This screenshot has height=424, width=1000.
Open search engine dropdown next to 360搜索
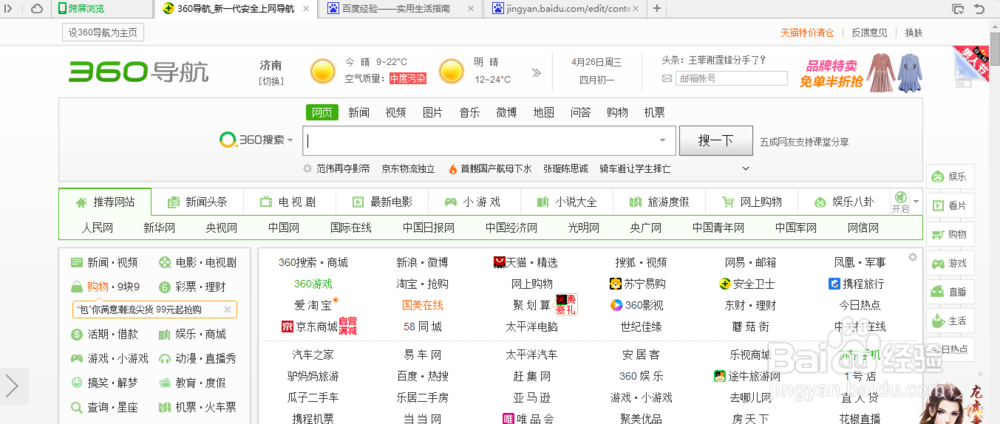[x=290, y=140]
